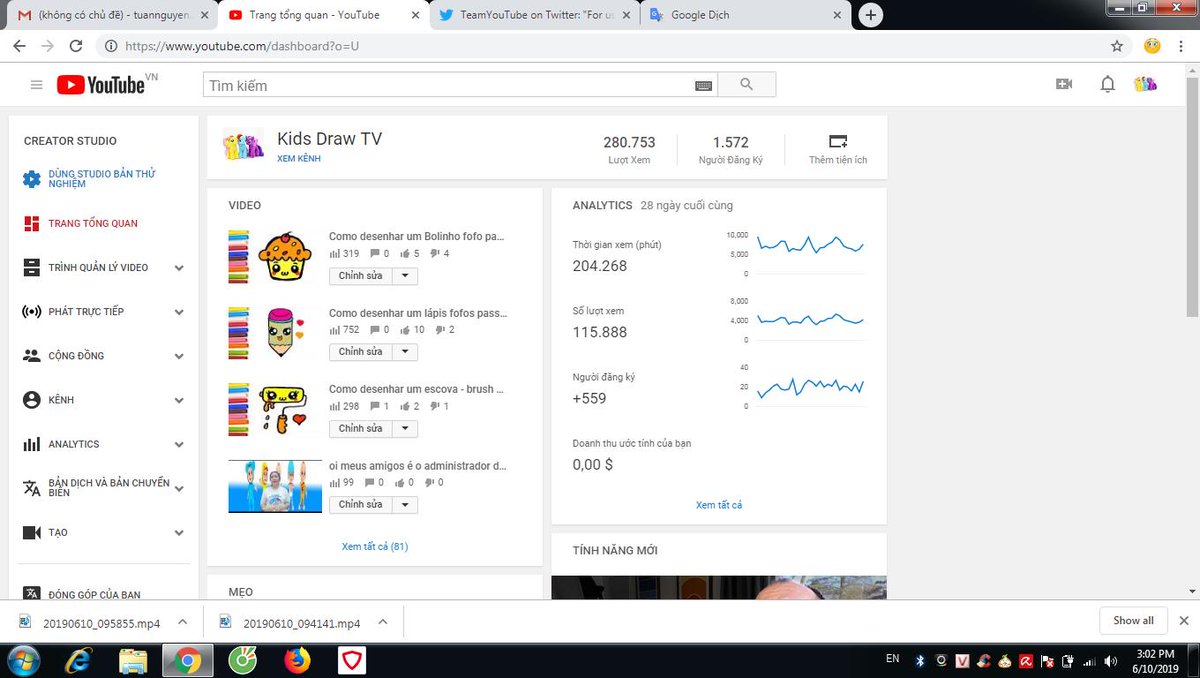
Task: Open dropdown arrow next to oi meus amigos Chỉnh sửa
Action: pos(404,504)
